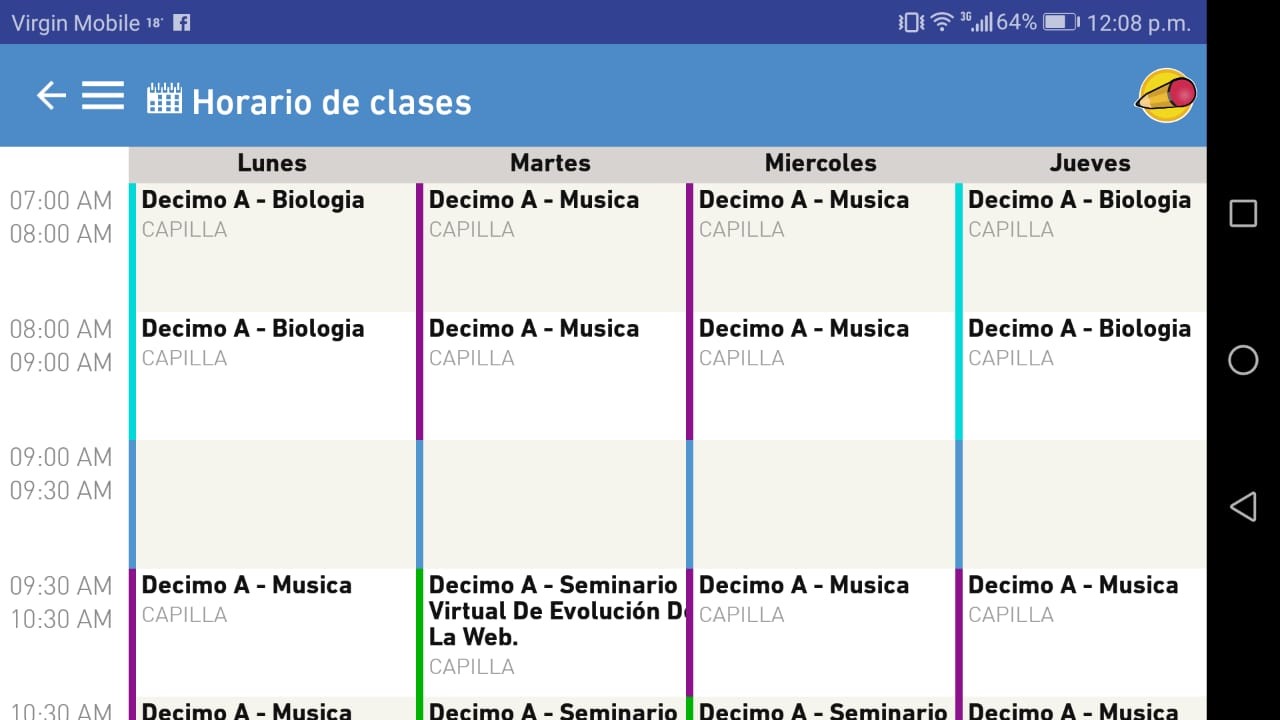
Task: Tap the Wi-Fi icon in status bar
Action: tap(941, 22)
